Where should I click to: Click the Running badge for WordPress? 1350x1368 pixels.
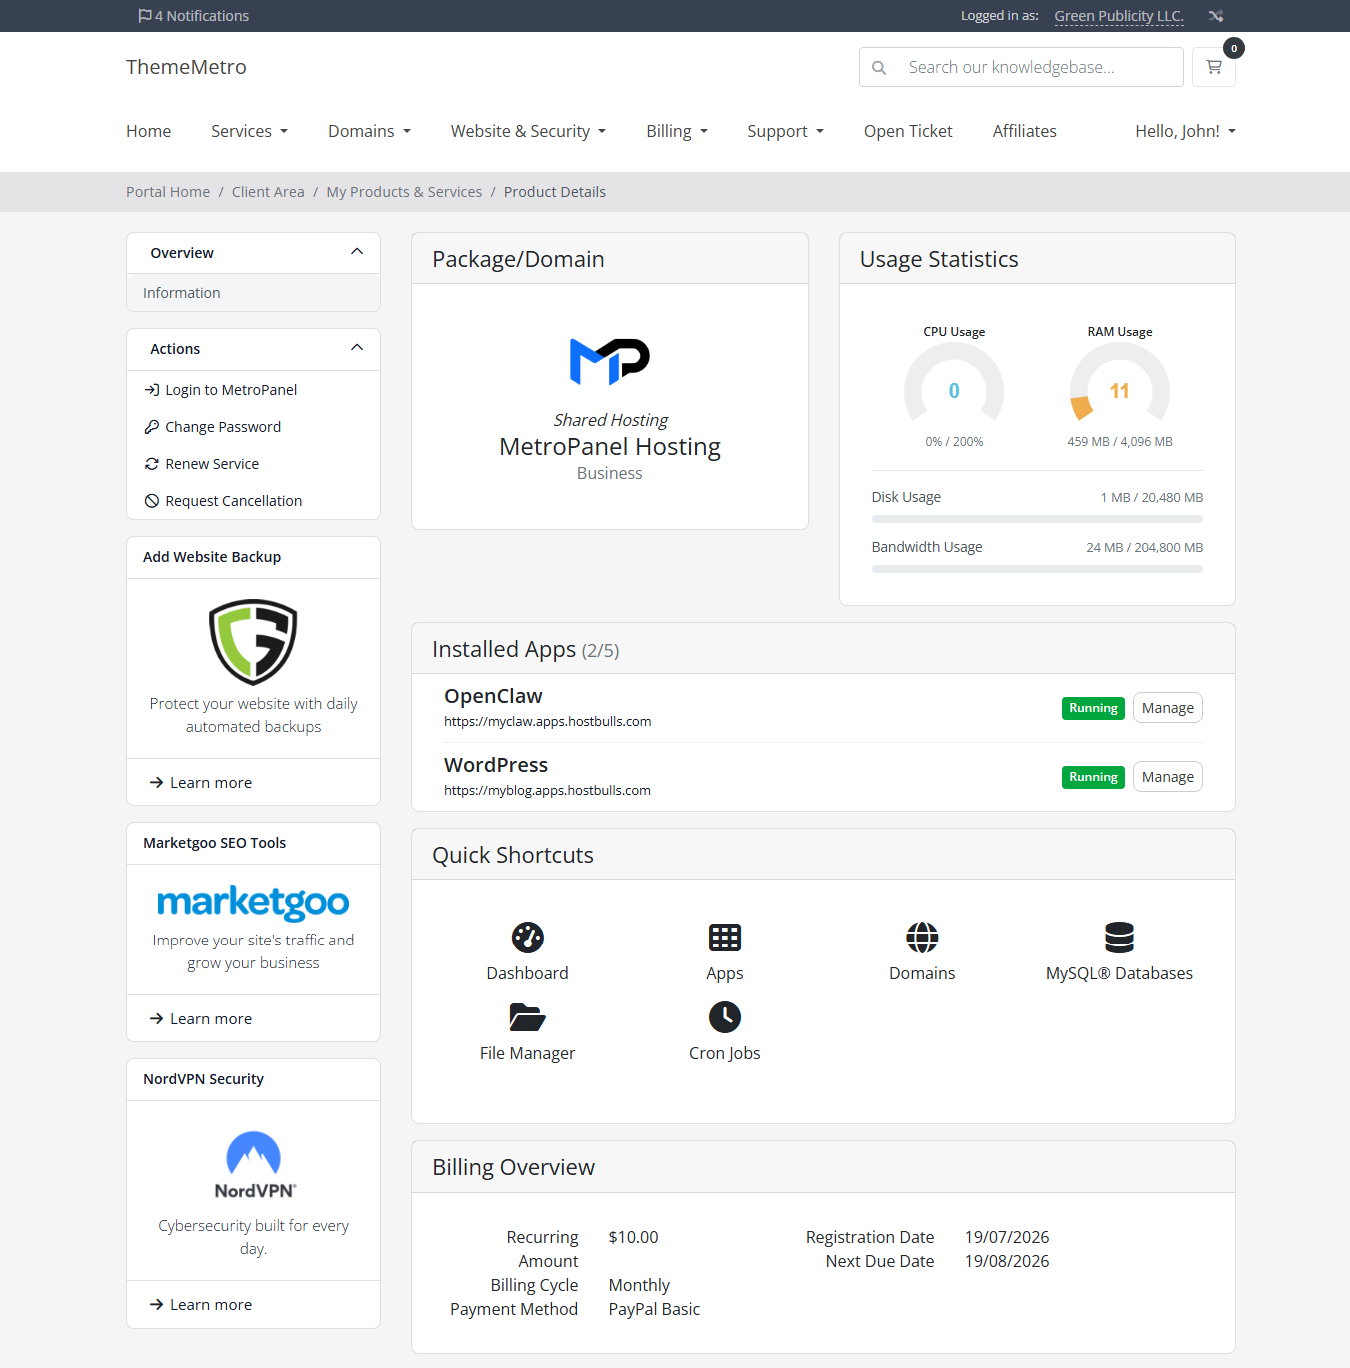(1093, 777)
